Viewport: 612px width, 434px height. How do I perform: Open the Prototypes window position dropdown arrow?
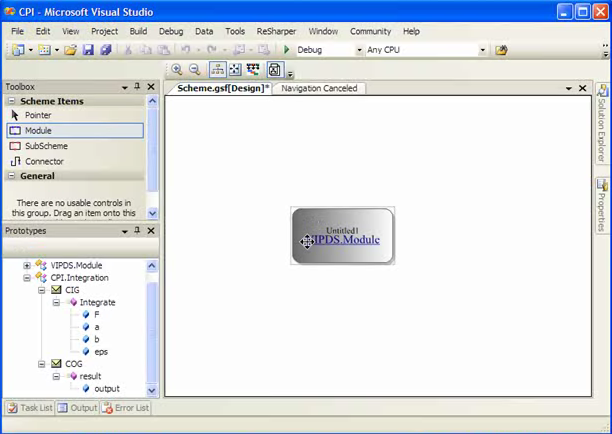point(125,231)
